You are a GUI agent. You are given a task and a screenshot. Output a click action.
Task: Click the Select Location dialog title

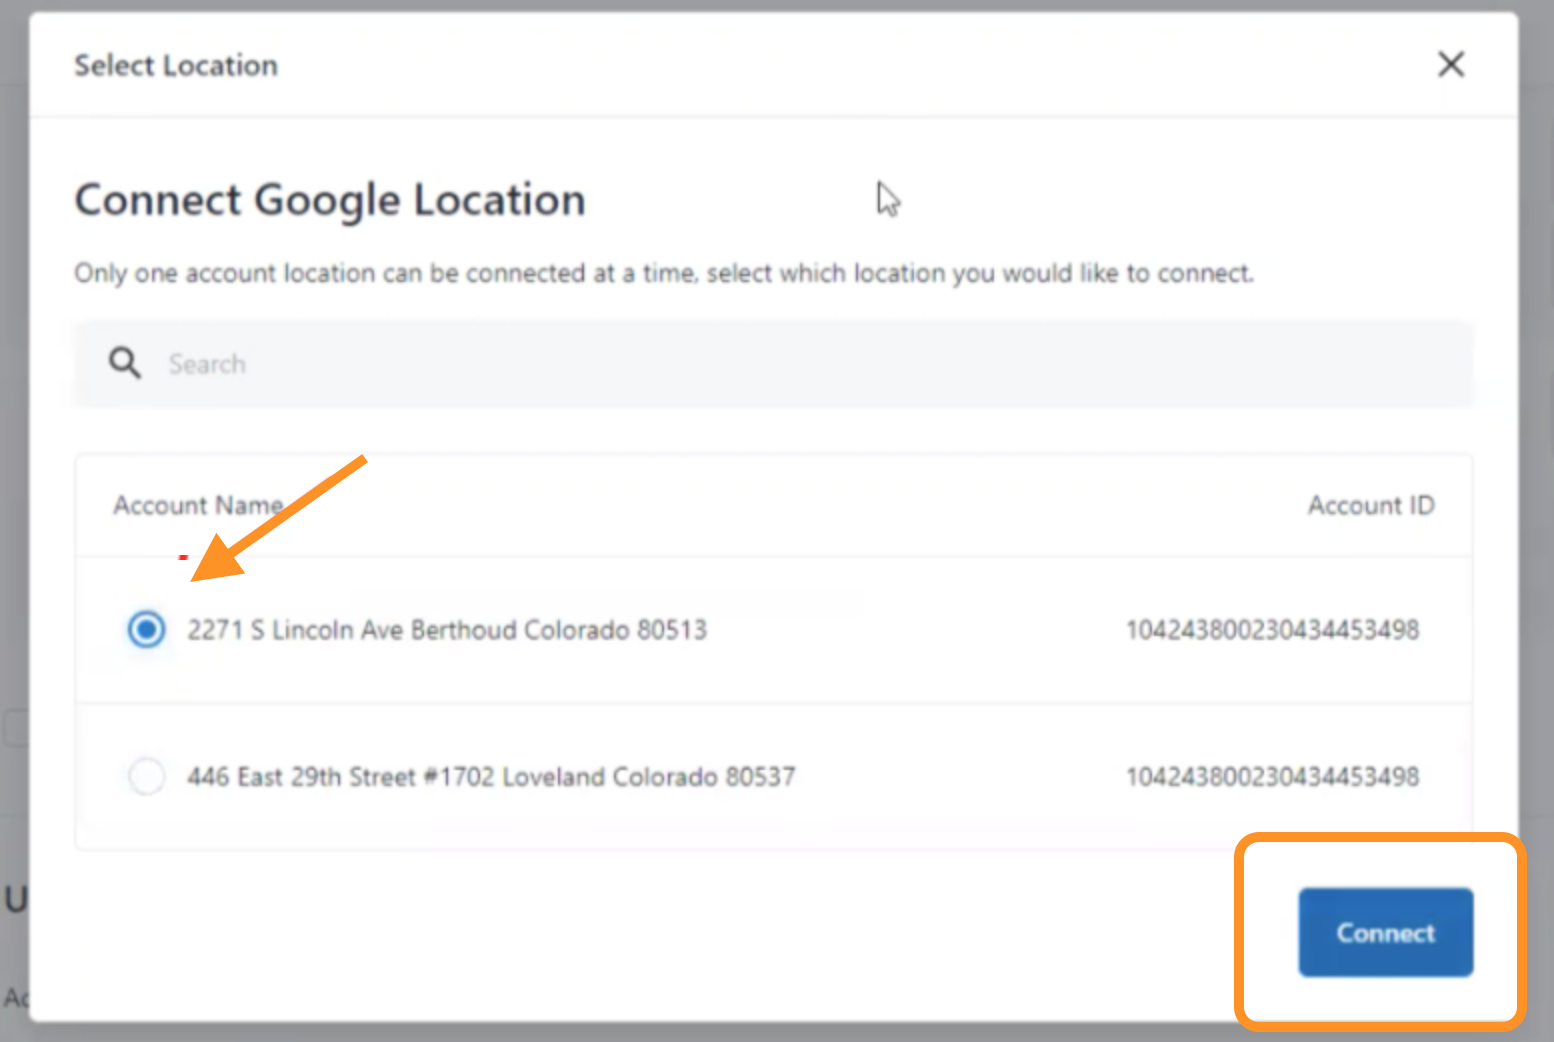[x=176, y=65]
